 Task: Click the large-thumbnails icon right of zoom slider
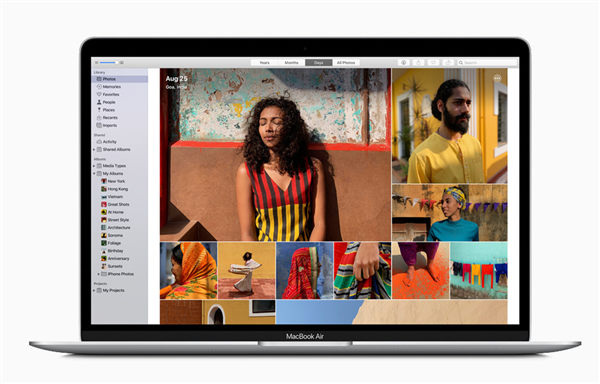[121, 63]
